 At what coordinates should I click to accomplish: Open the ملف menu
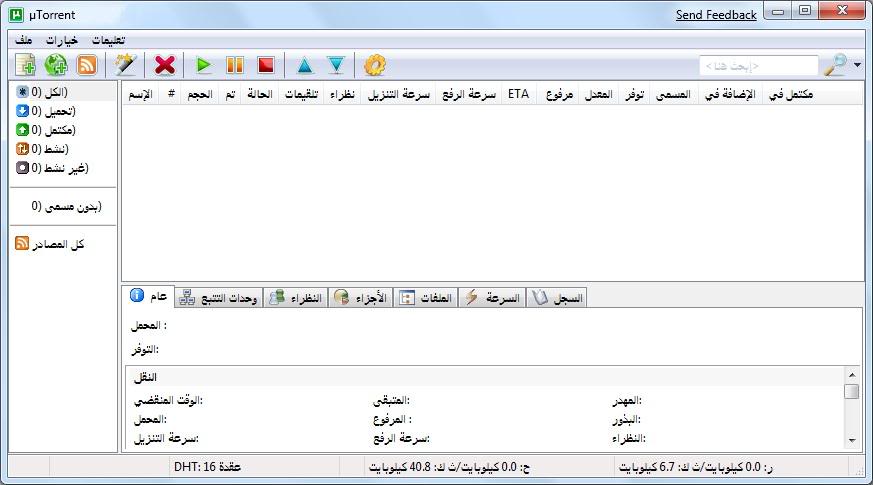(x=23, y=40)
